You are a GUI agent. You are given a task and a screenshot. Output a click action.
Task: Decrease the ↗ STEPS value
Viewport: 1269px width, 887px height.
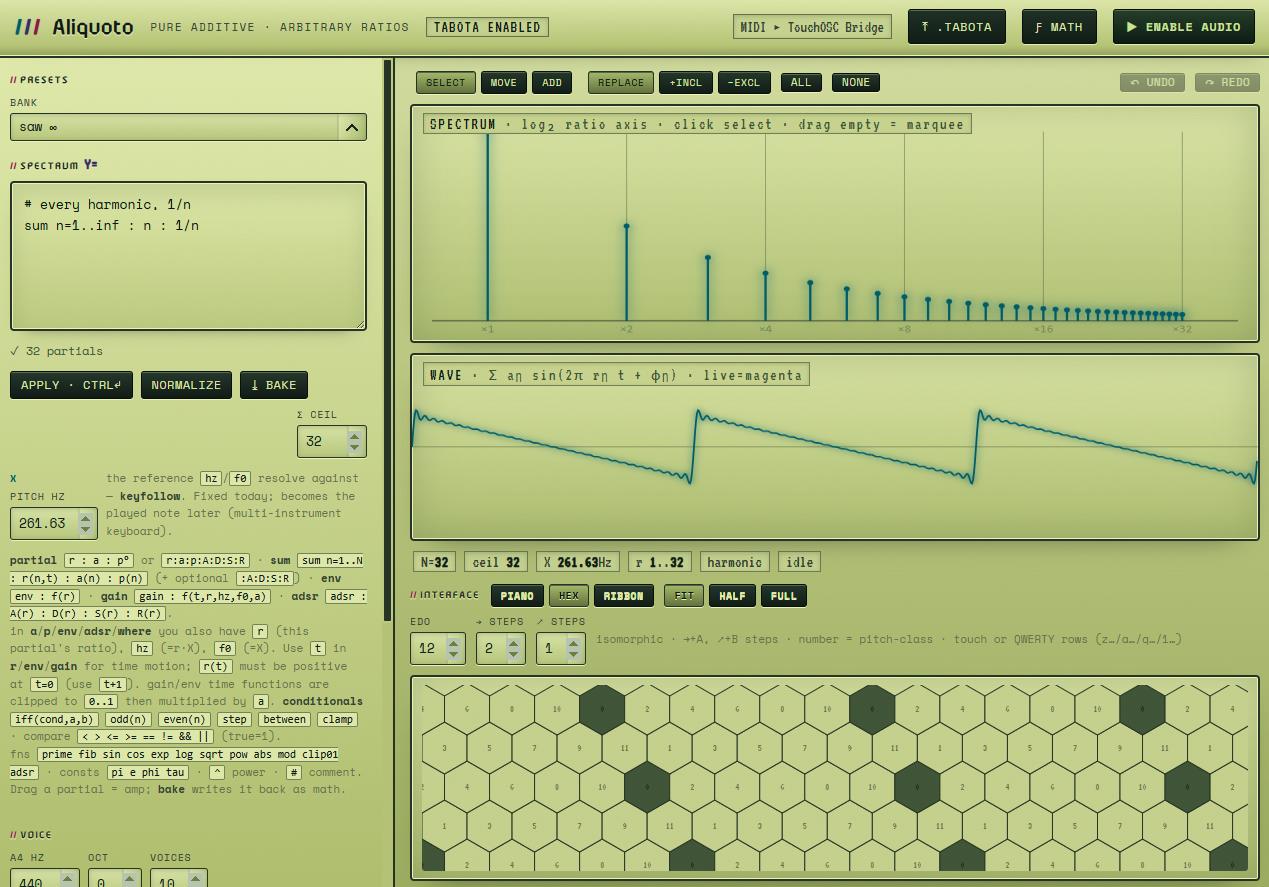click(x=574, y=654)
